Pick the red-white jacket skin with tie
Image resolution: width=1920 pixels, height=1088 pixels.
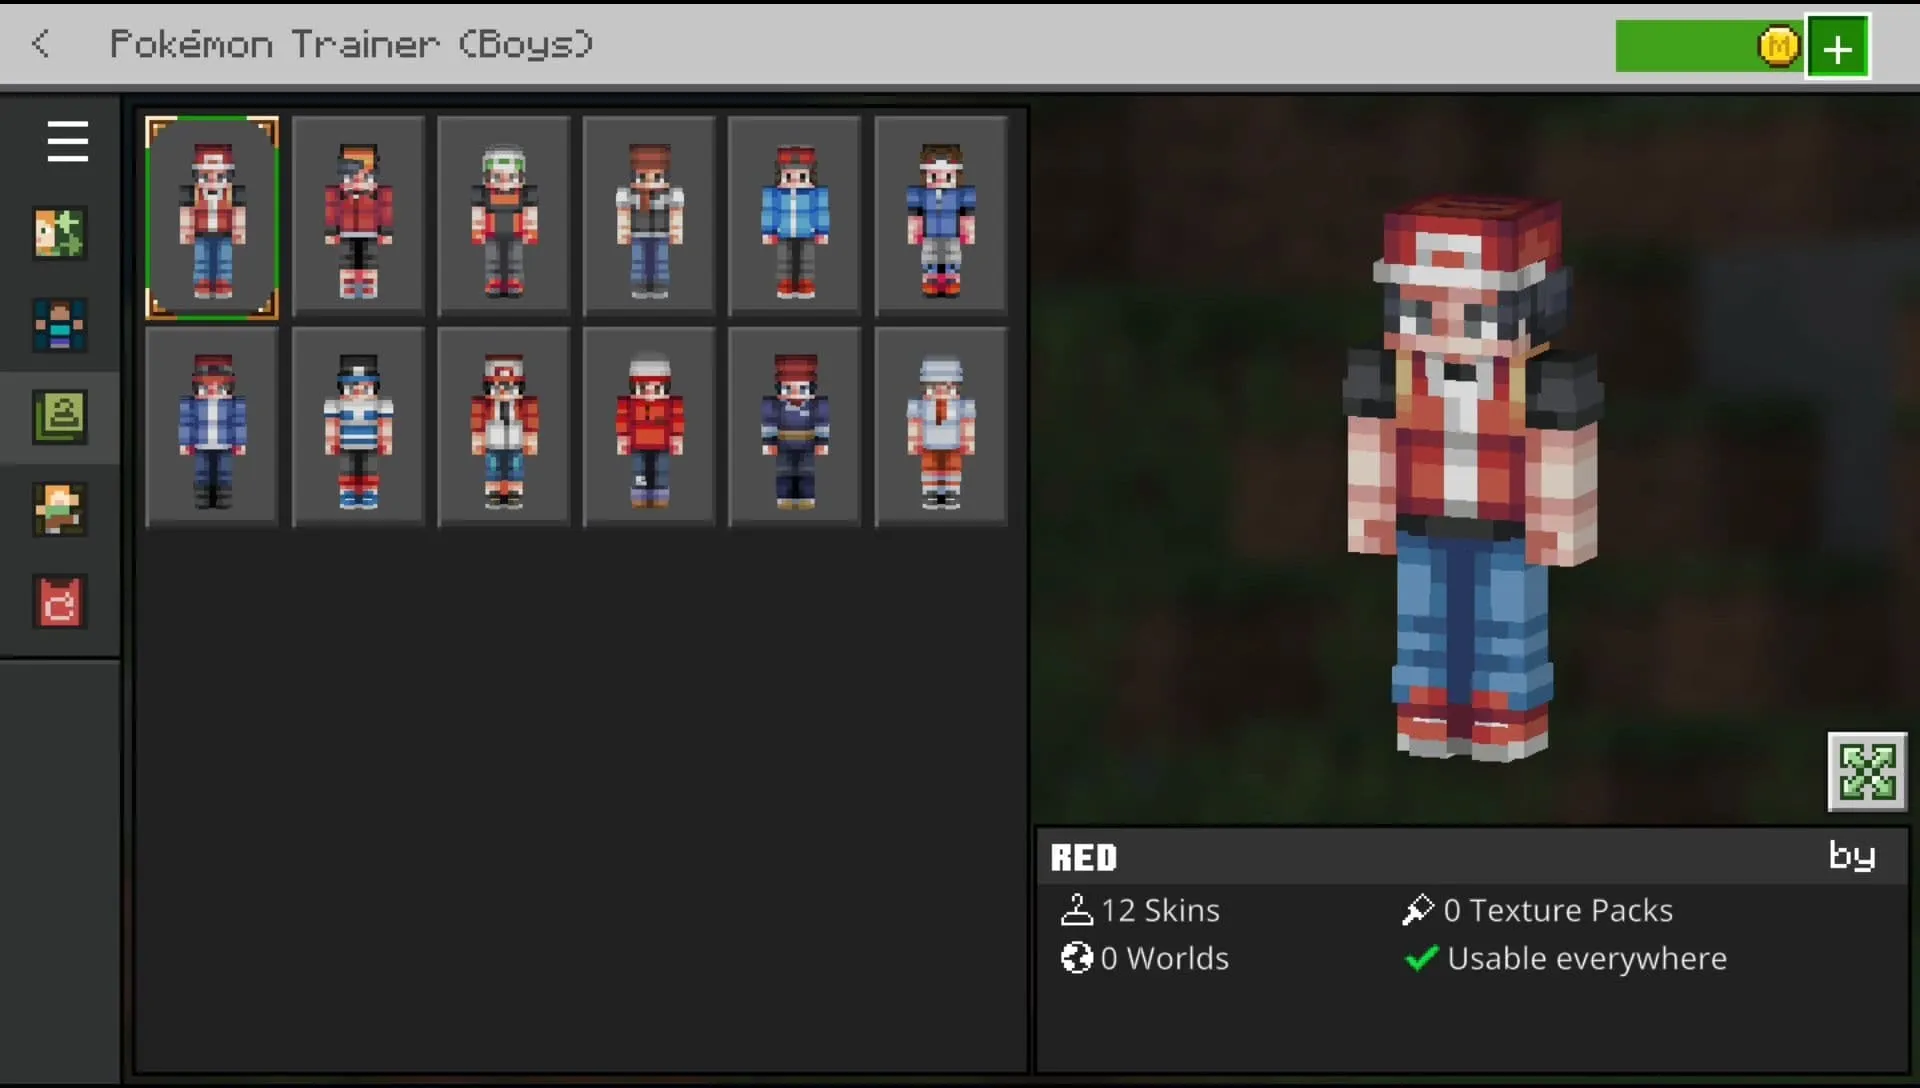coord(504,427)
